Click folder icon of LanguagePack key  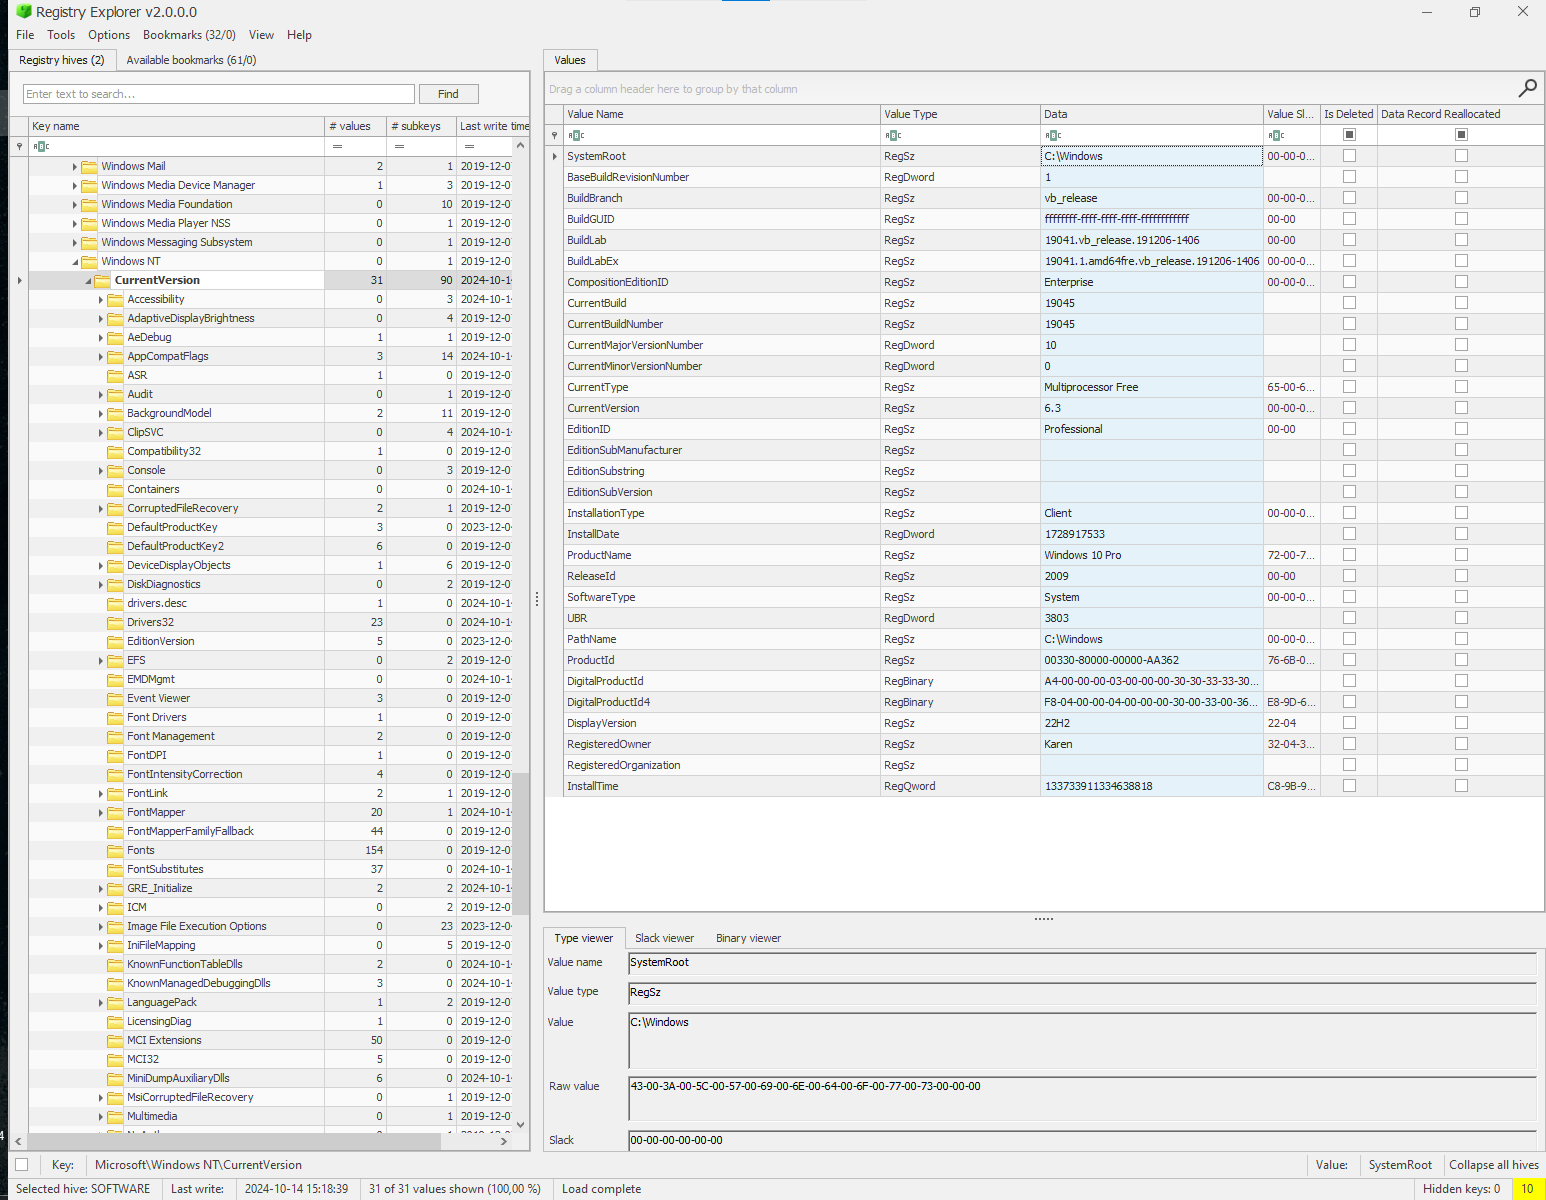pyautogui.click(x=115, y=1002)
